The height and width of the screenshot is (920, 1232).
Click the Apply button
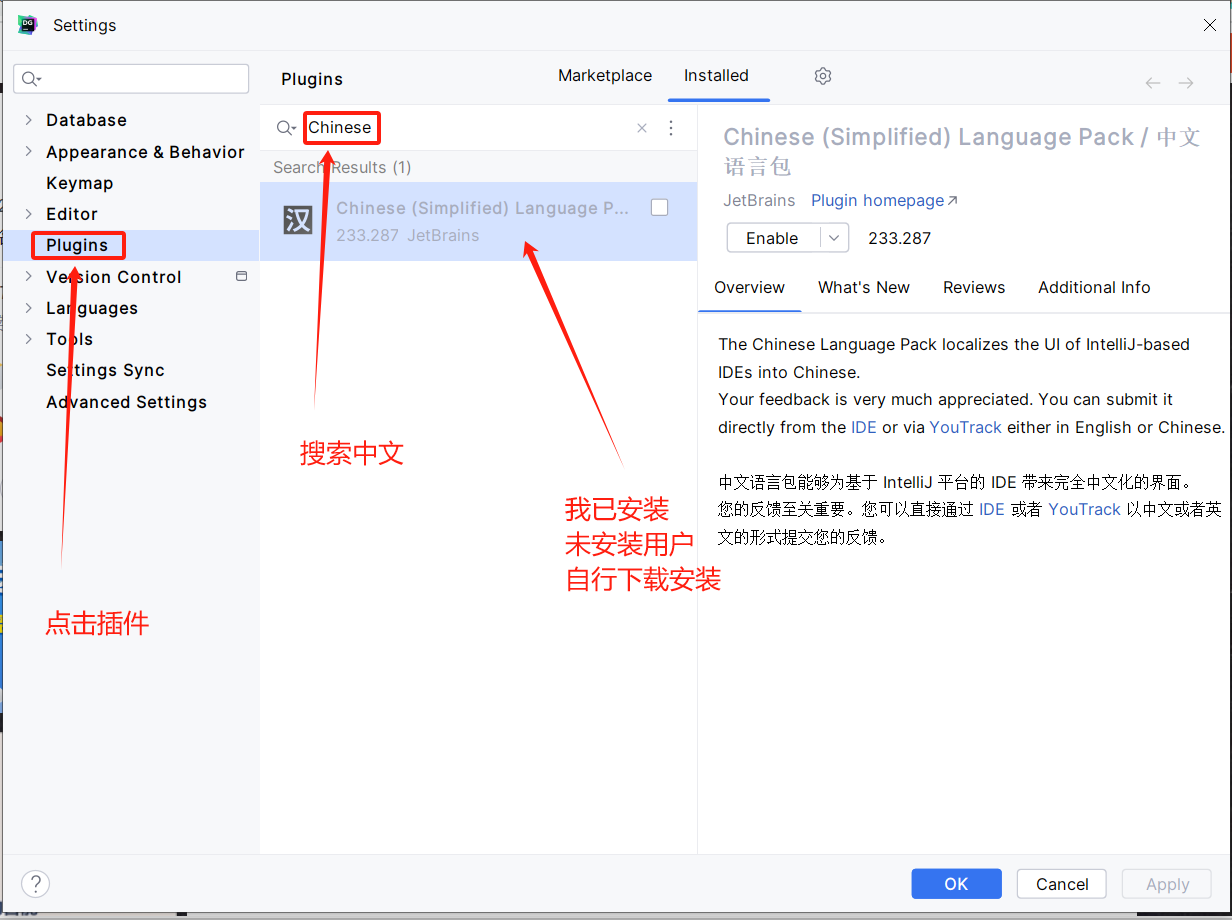[1167, 884]
